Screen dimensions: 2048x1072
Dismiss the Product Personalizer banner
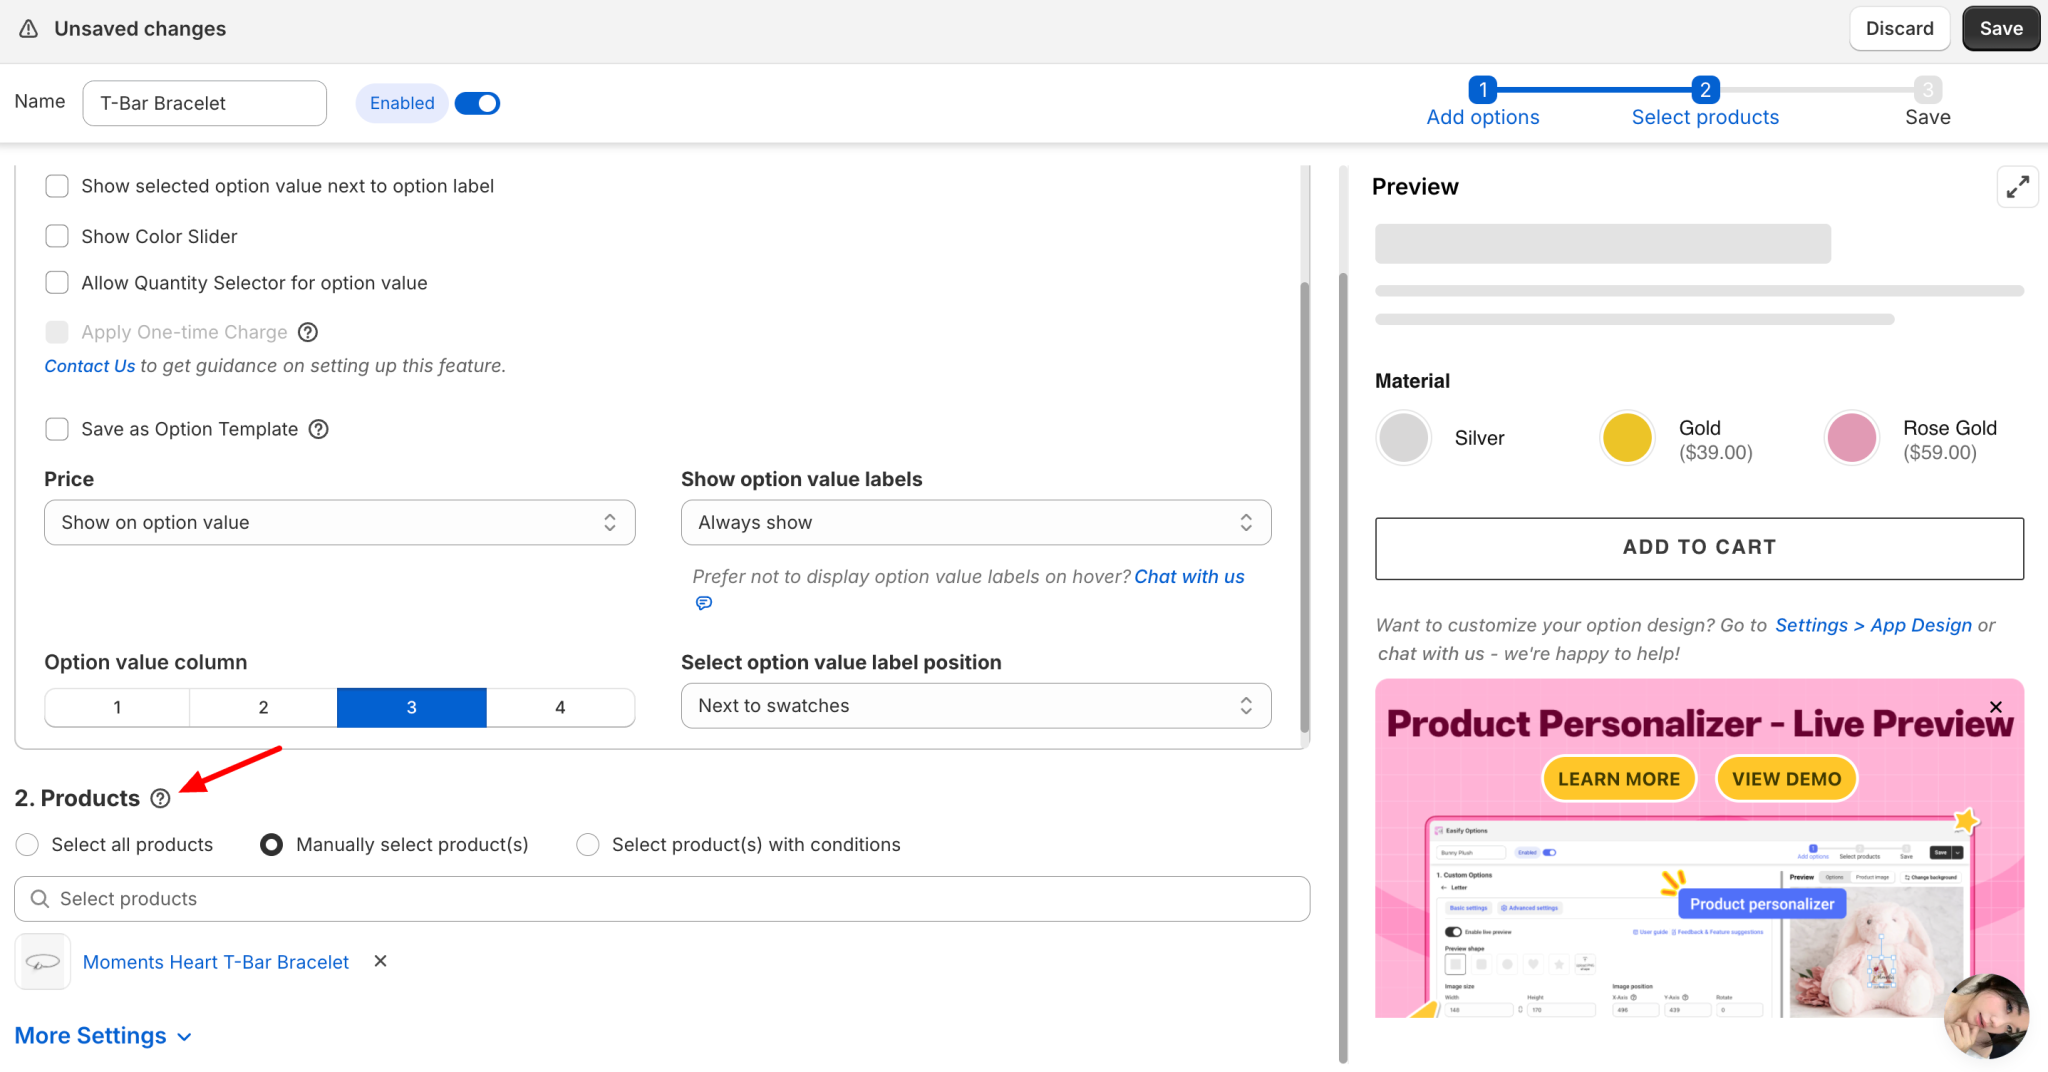point(1996,707)
